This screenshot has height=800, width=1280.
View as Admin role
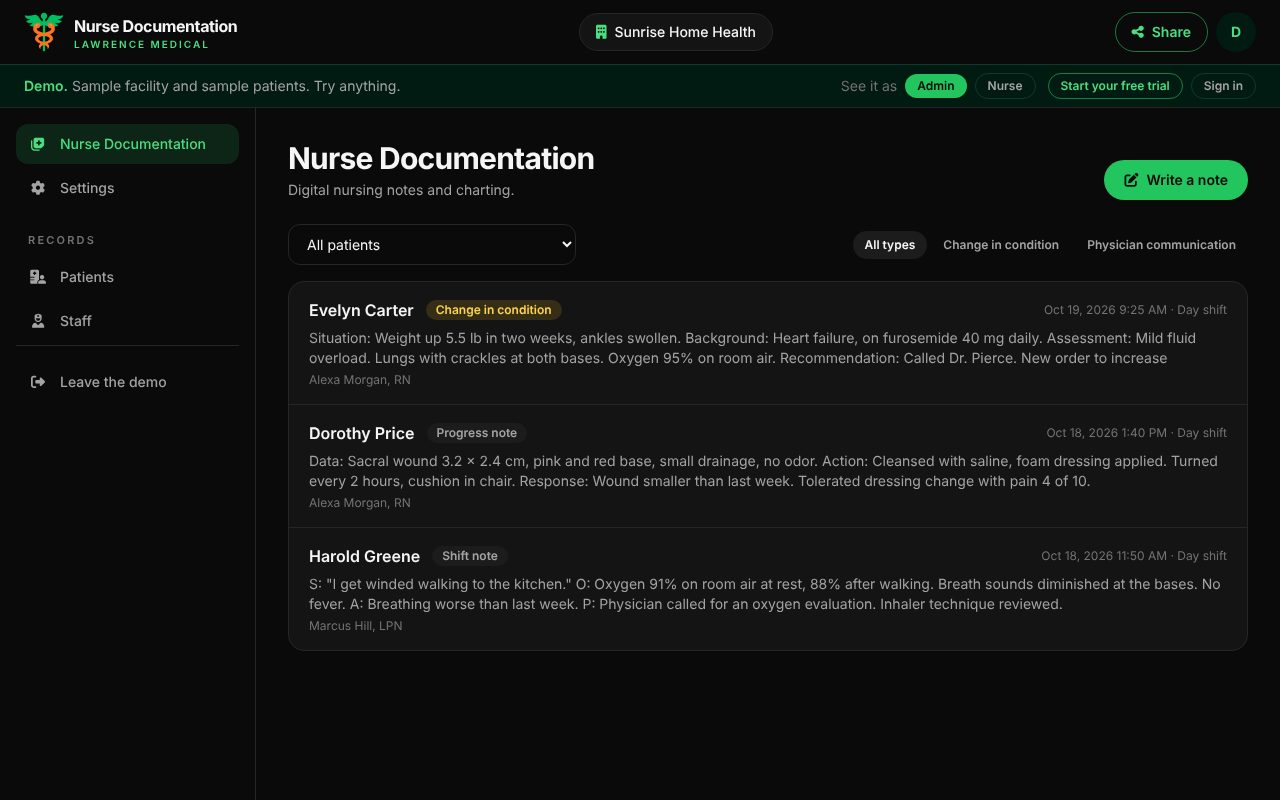pos(936,86)
